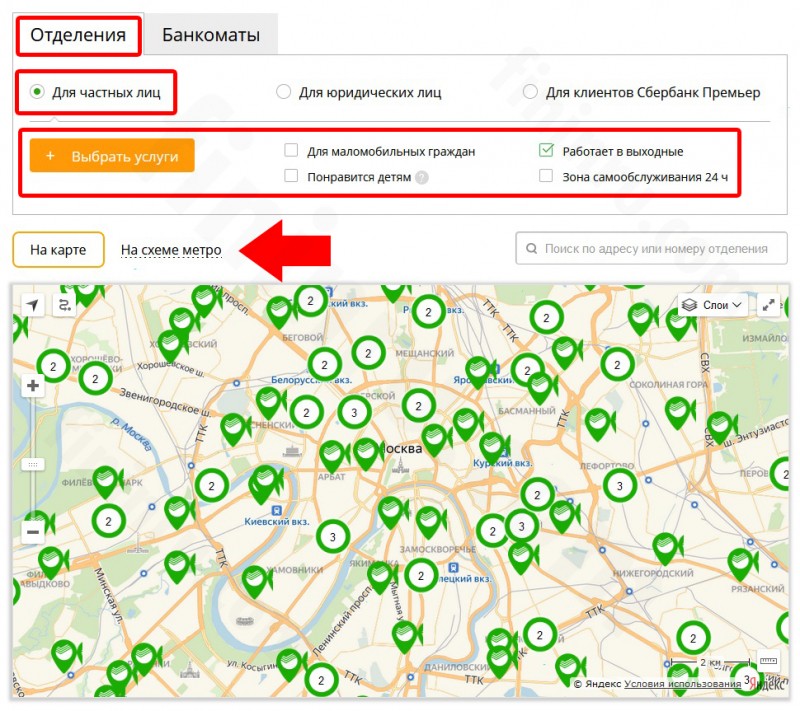
Task: Focus the address or branch number search field
Action: click(651, 248)
